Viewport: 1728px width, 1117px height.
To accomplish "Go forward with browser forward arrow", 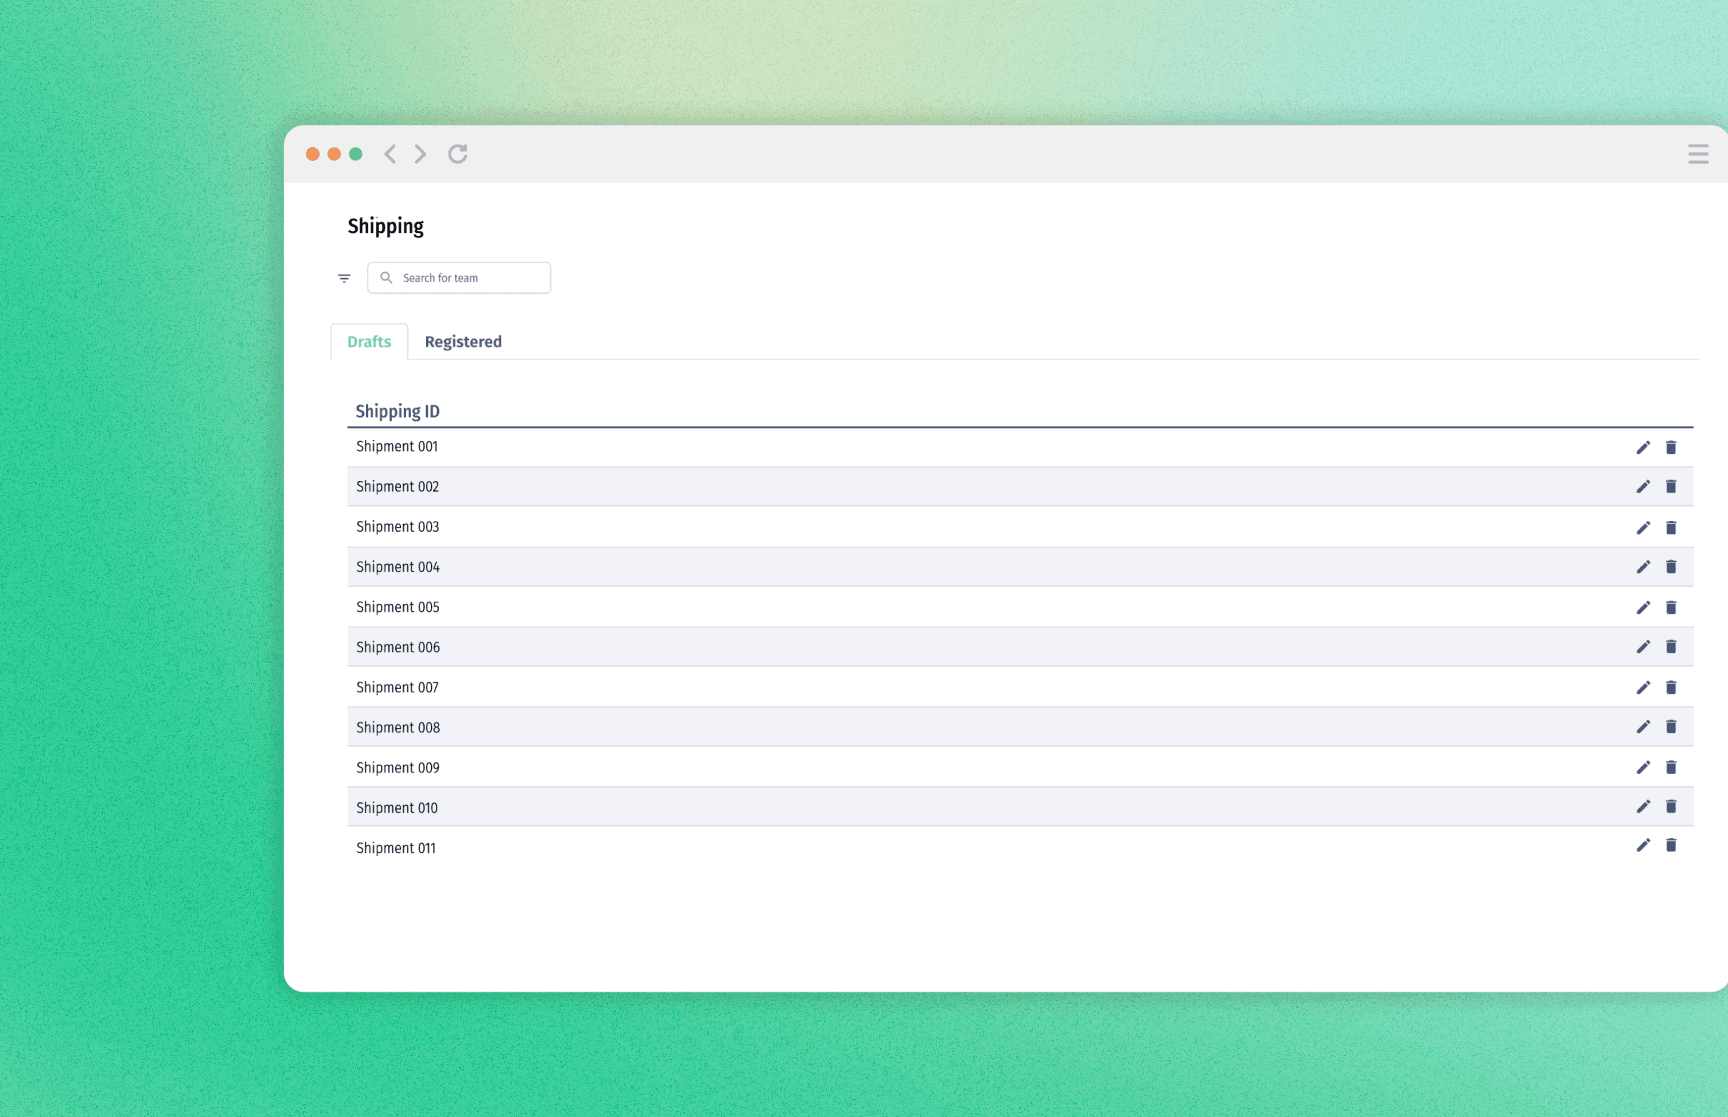I will tap(421, 154).
